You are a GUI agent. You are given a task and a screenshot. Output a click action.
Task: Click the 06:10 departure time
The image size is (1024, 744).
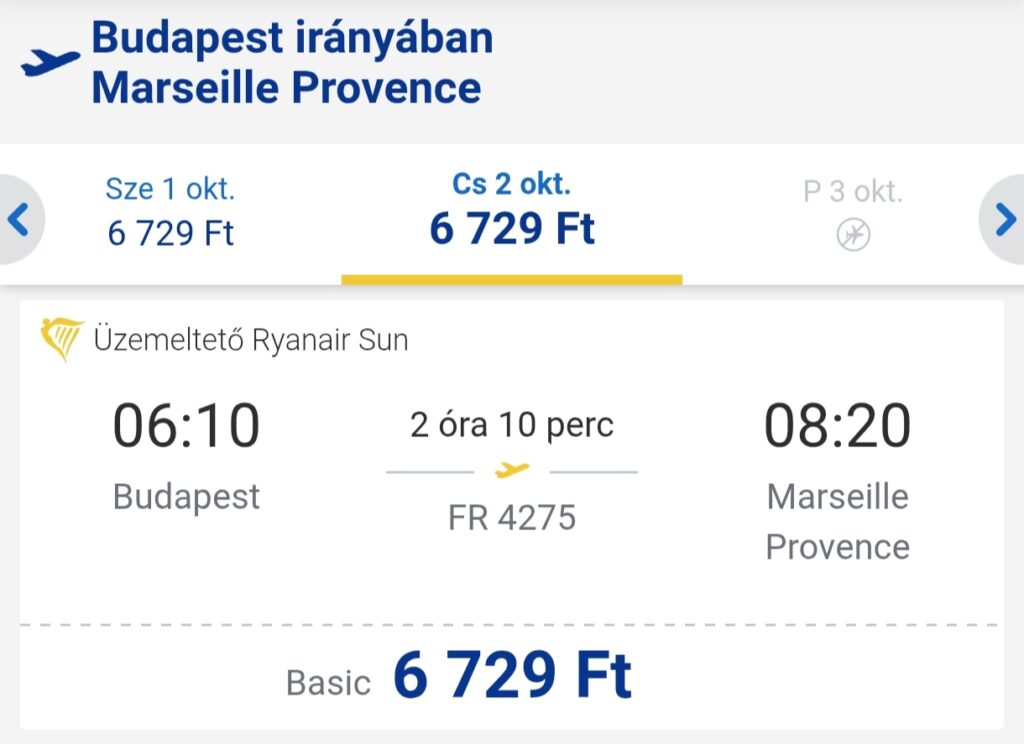pos(187,425)
